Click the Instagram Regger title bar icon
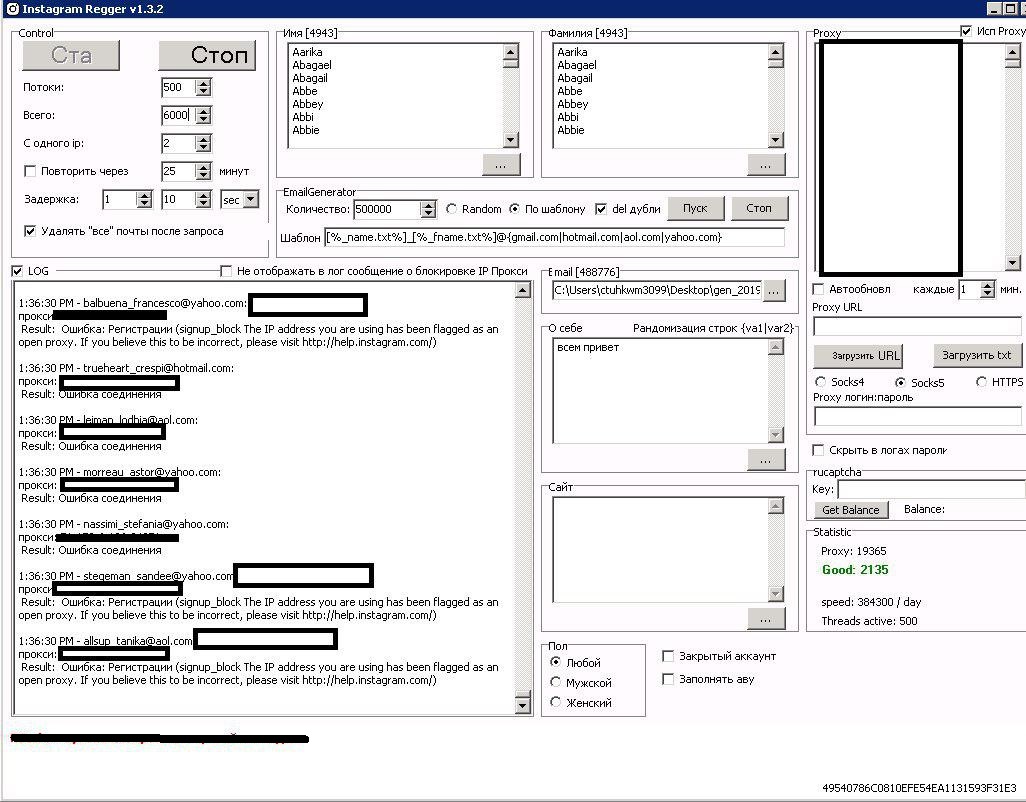 [x=12, y=9]
